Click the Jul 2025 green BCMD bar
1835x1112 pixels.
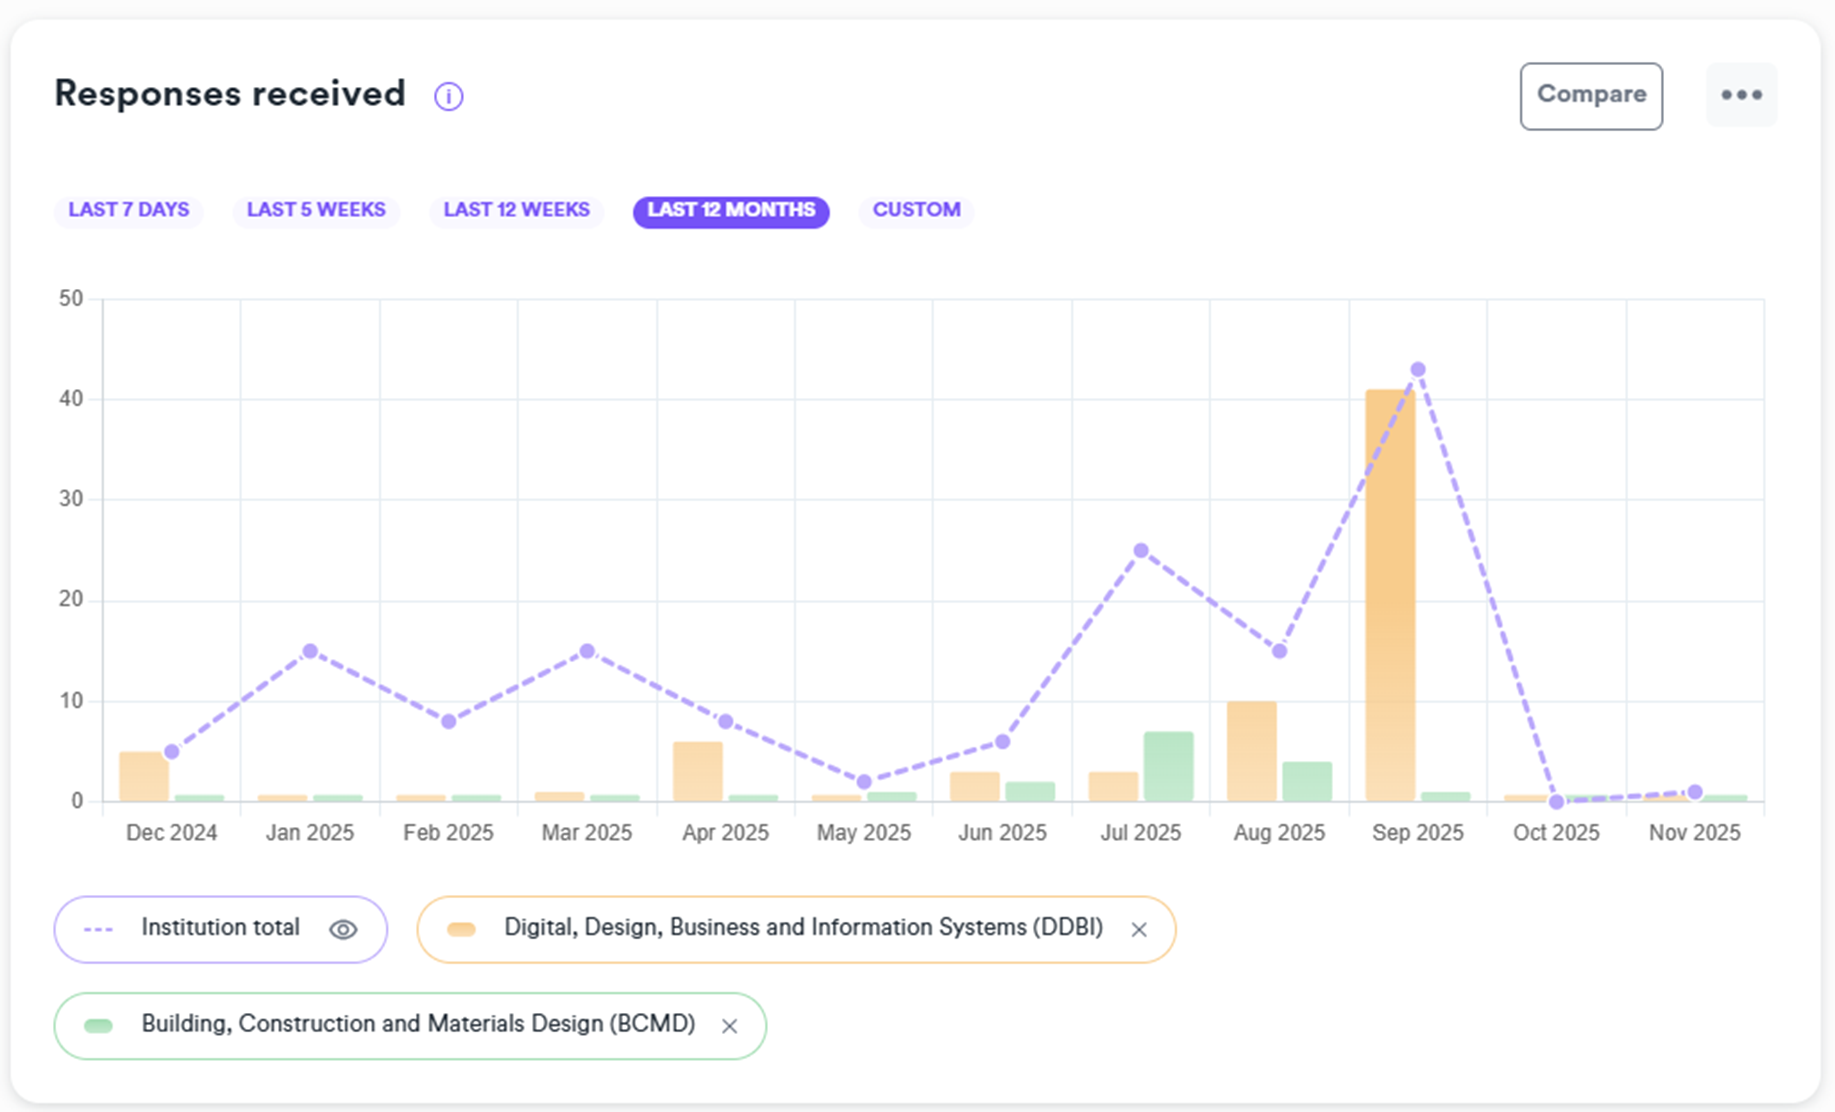[1168, 766]
